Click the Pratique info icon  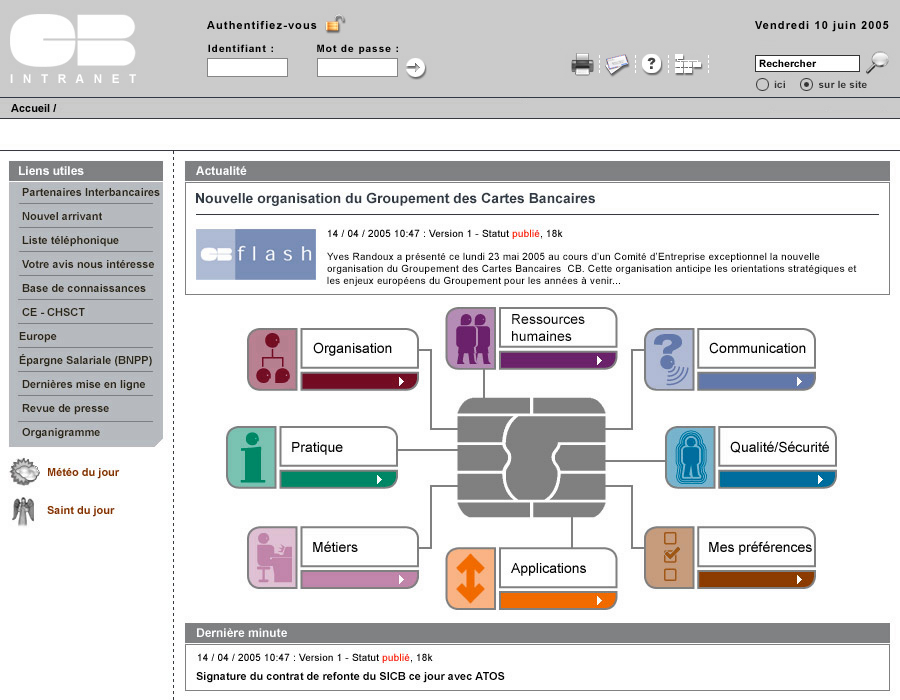(x=252, y=457)
